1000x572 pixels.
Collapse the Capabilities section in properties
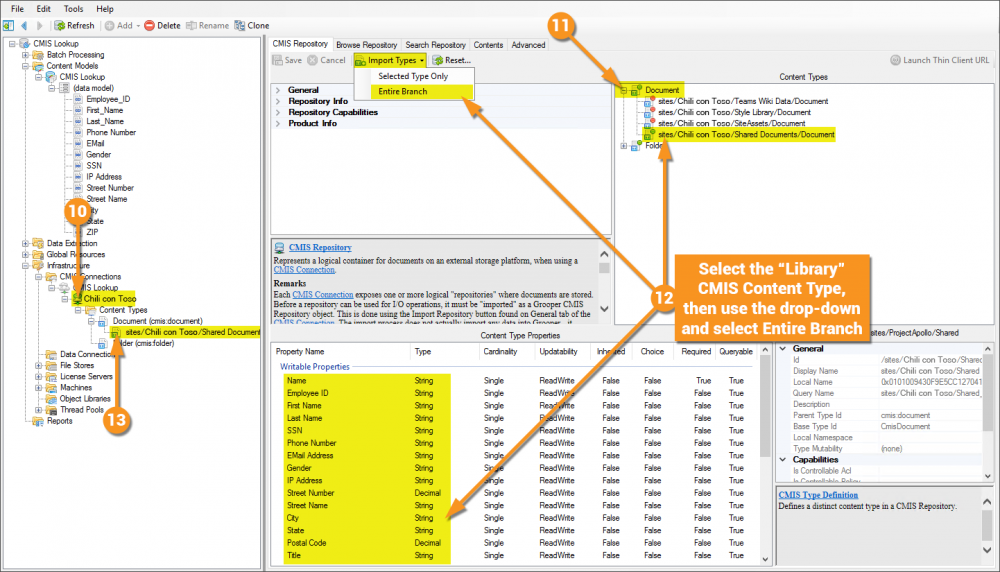point(783,460)
